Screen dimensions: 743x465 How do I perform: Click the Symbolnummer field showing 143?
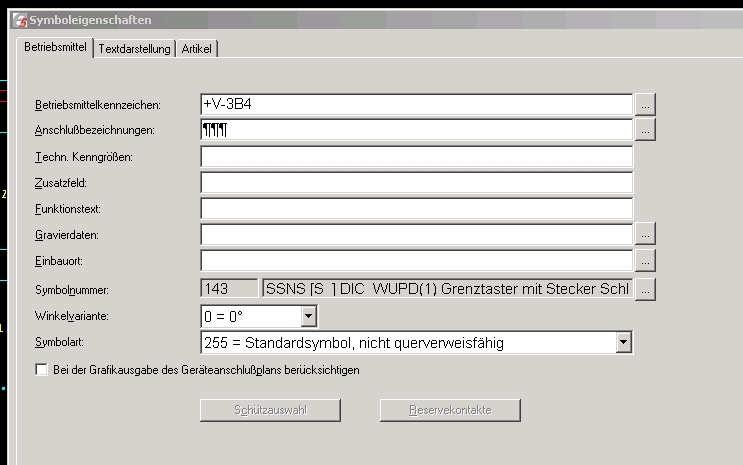(x=229, y=289)
